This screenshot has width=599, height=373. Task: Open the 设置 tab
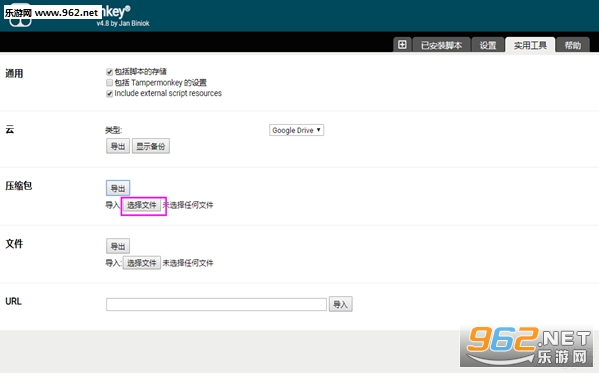(x=488, y=45)
